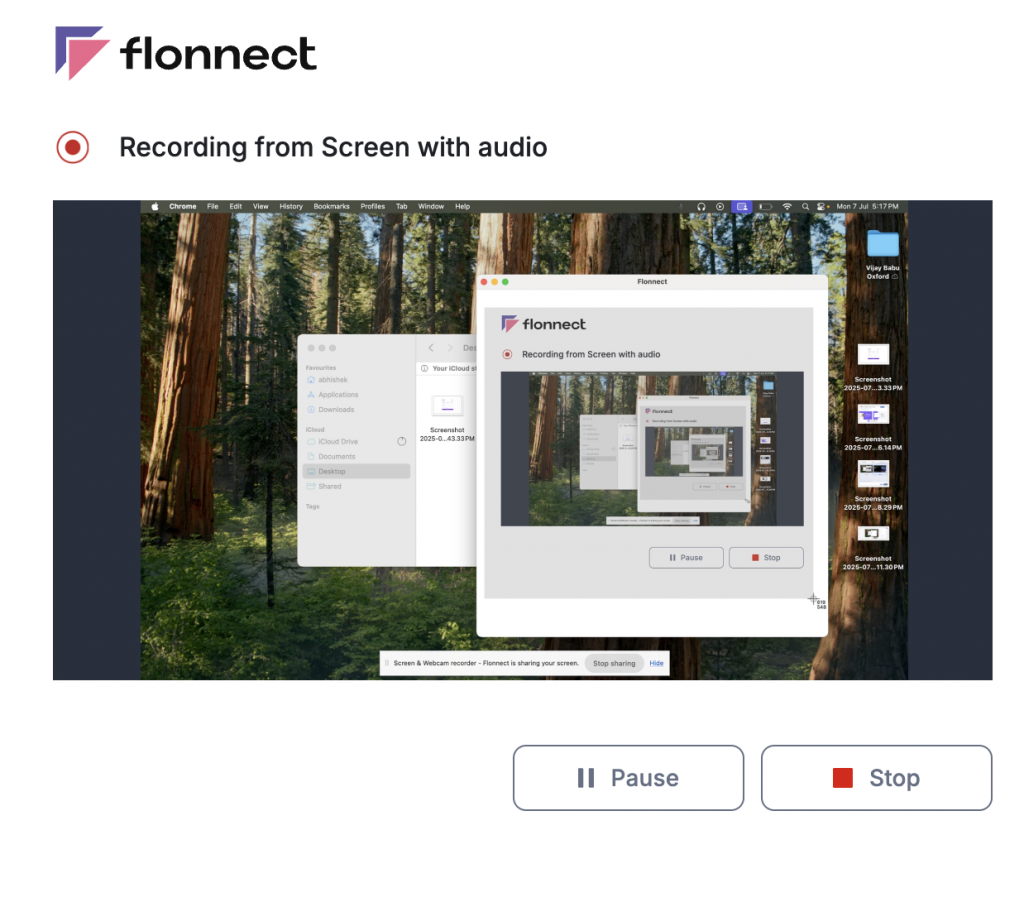
Task: Open the History menu in Chrome
Action: (x=291, y=206)
